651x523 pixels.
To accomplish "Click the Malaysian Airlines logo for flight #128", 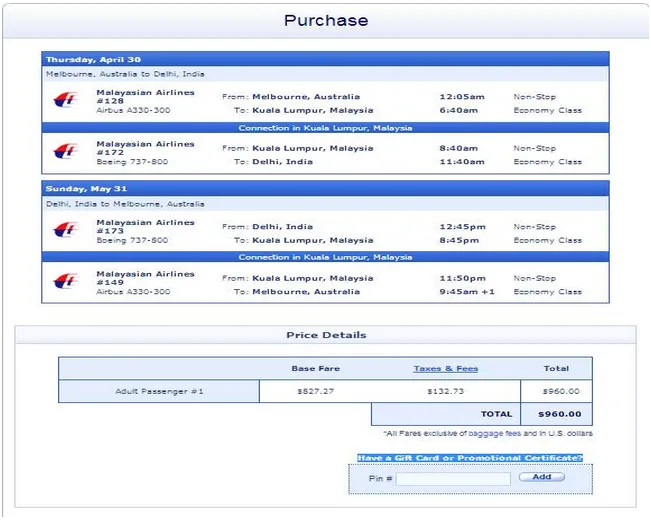I will tap(64, 101).
